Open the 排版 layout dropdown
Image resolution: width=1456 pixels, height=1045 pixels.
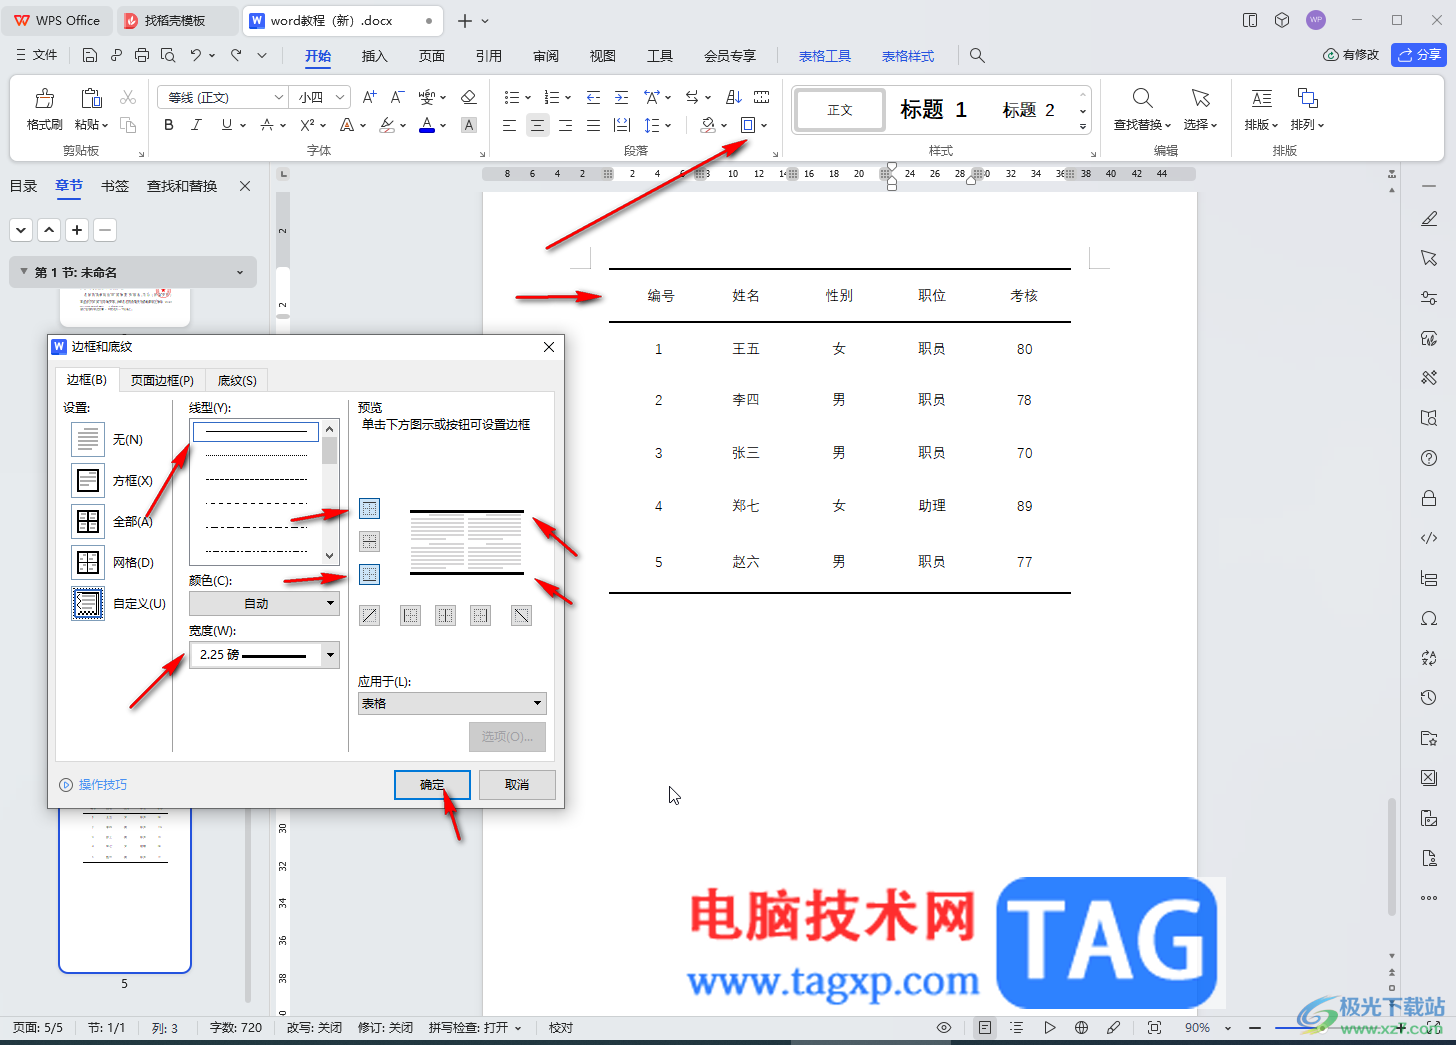point(1261,125)
